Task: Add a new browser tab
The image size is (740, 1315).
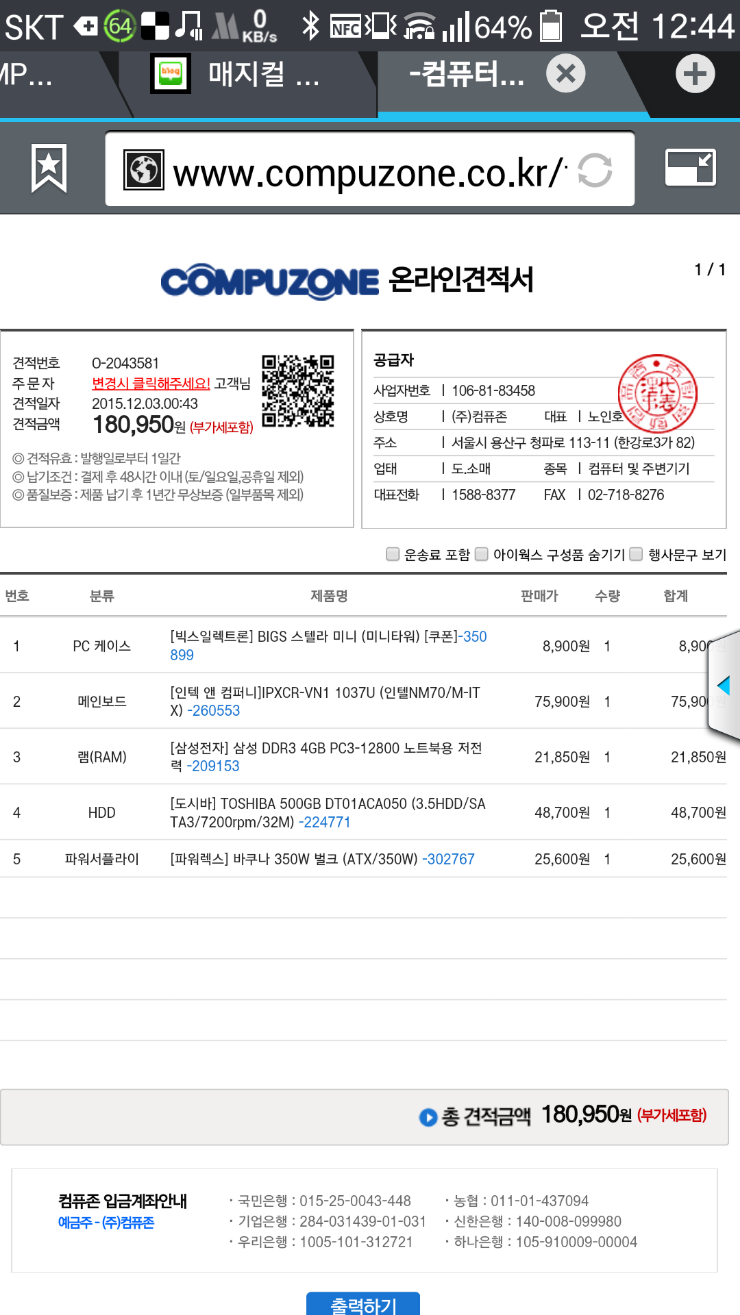Action: tap(696, 74)
